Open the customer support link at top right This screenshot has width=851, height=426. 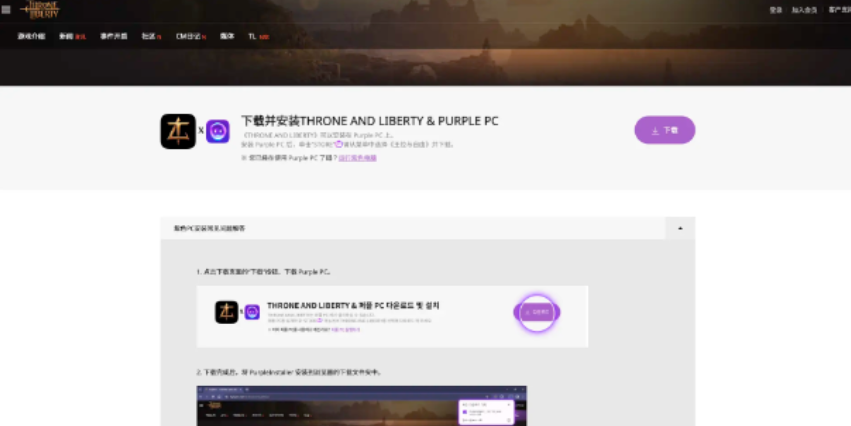coord(838,10)
